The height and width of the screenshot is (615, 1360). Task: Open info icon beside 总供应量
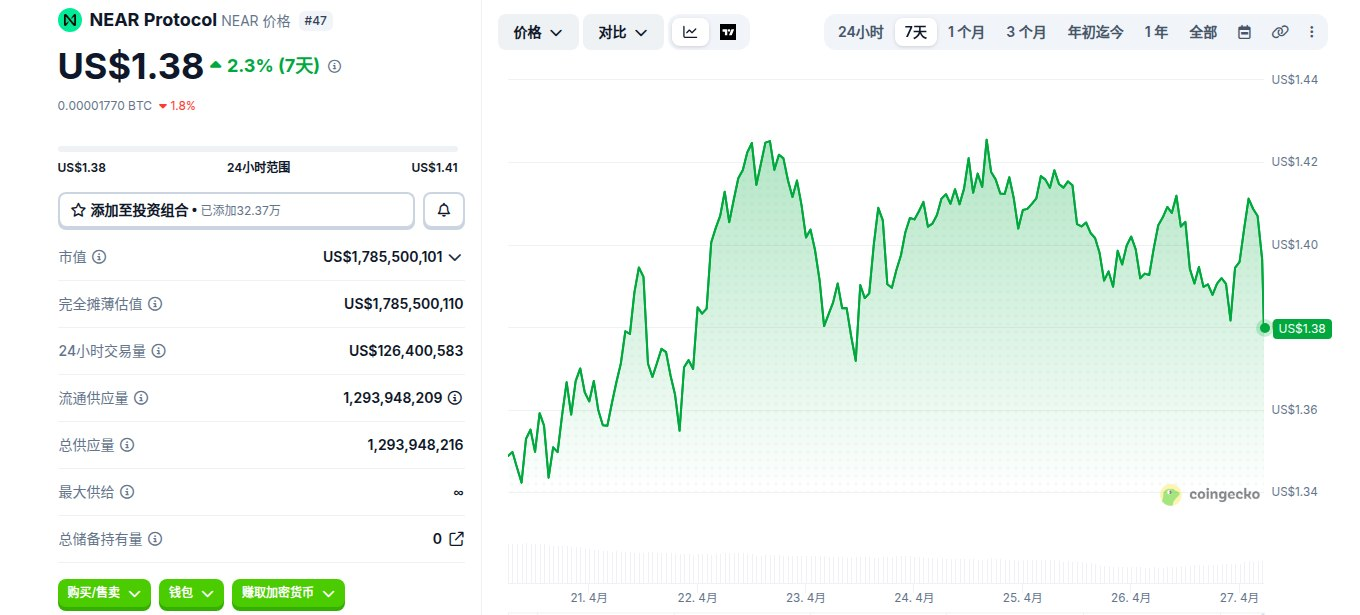[x=127, y=445]
